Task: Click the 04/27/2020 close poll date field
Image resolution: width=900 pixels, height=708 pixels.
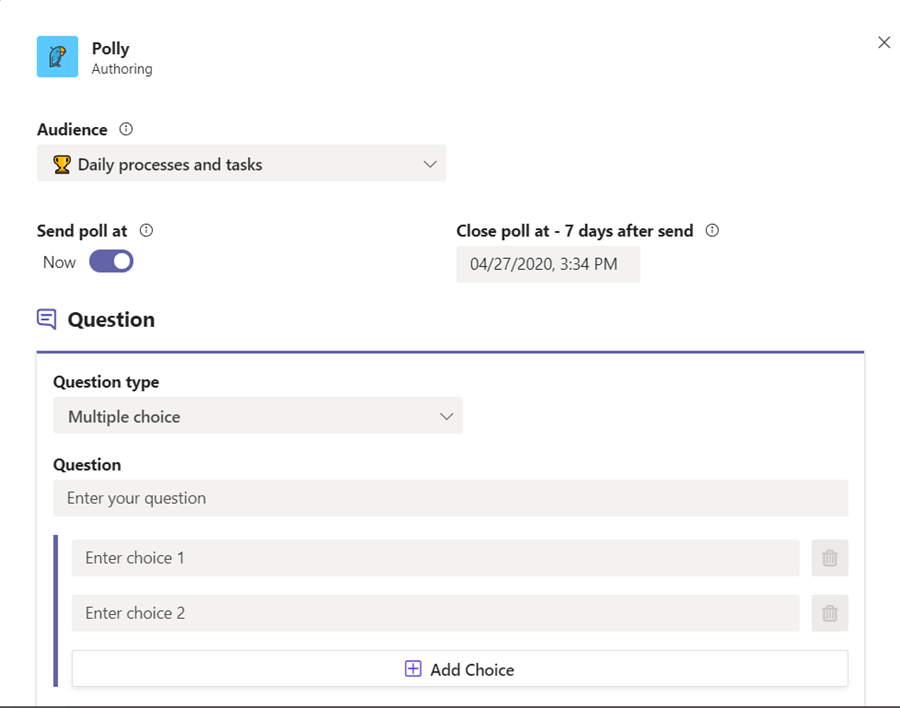Action: [x=548, y=264]
